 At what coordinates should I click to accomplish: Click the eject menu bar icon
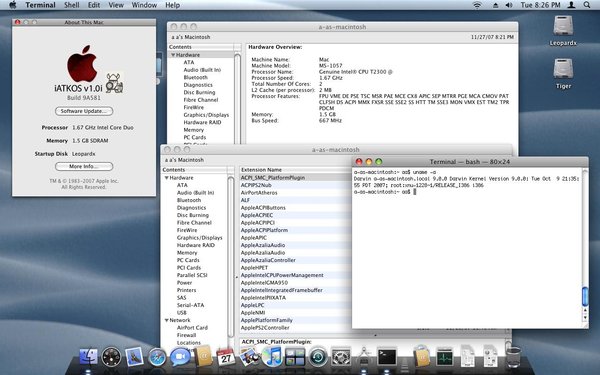click(x=496, y=5)
